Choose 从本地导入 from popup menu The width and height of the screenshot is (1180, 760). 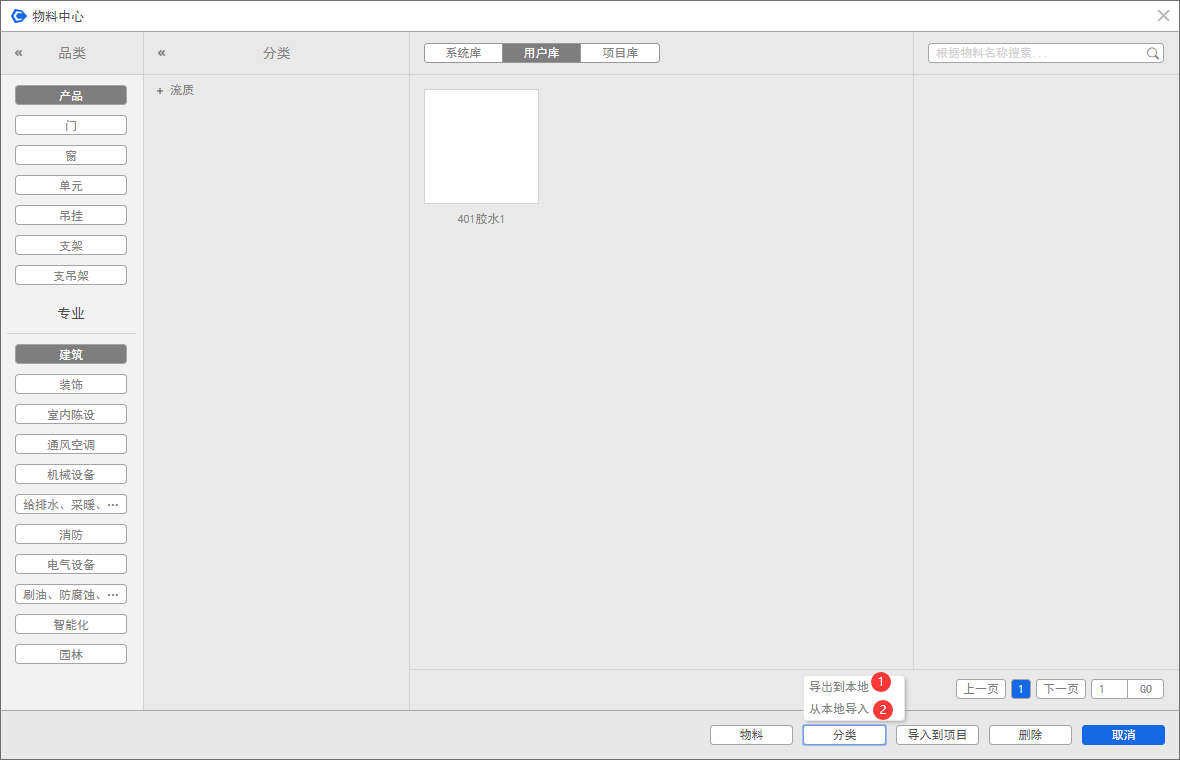[839, 709]
